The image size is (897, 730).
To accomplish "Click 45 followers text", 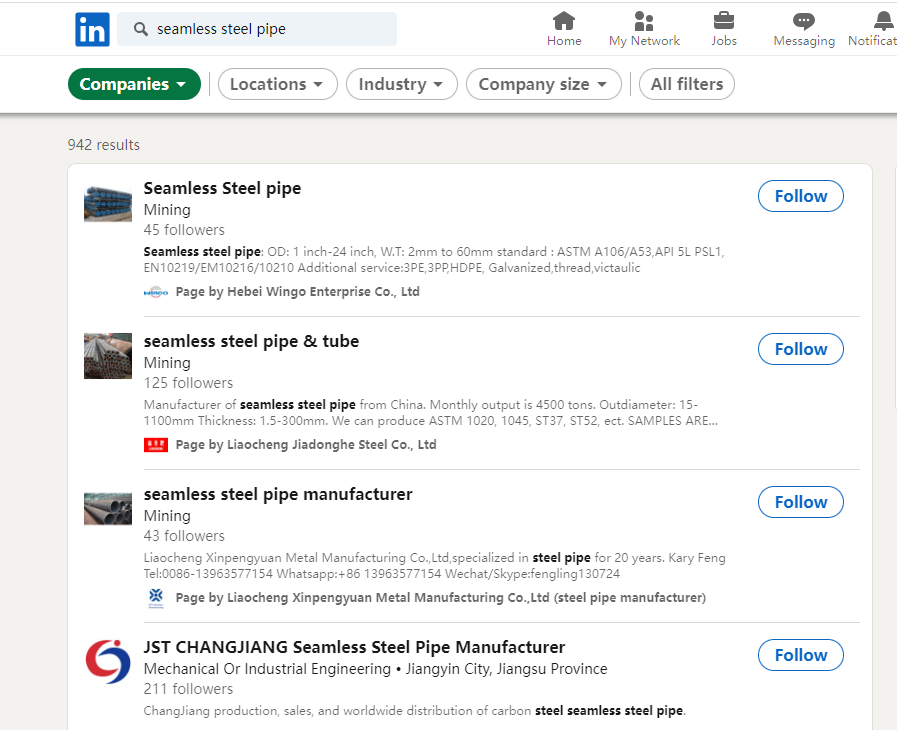I will (x=184, y=230).
